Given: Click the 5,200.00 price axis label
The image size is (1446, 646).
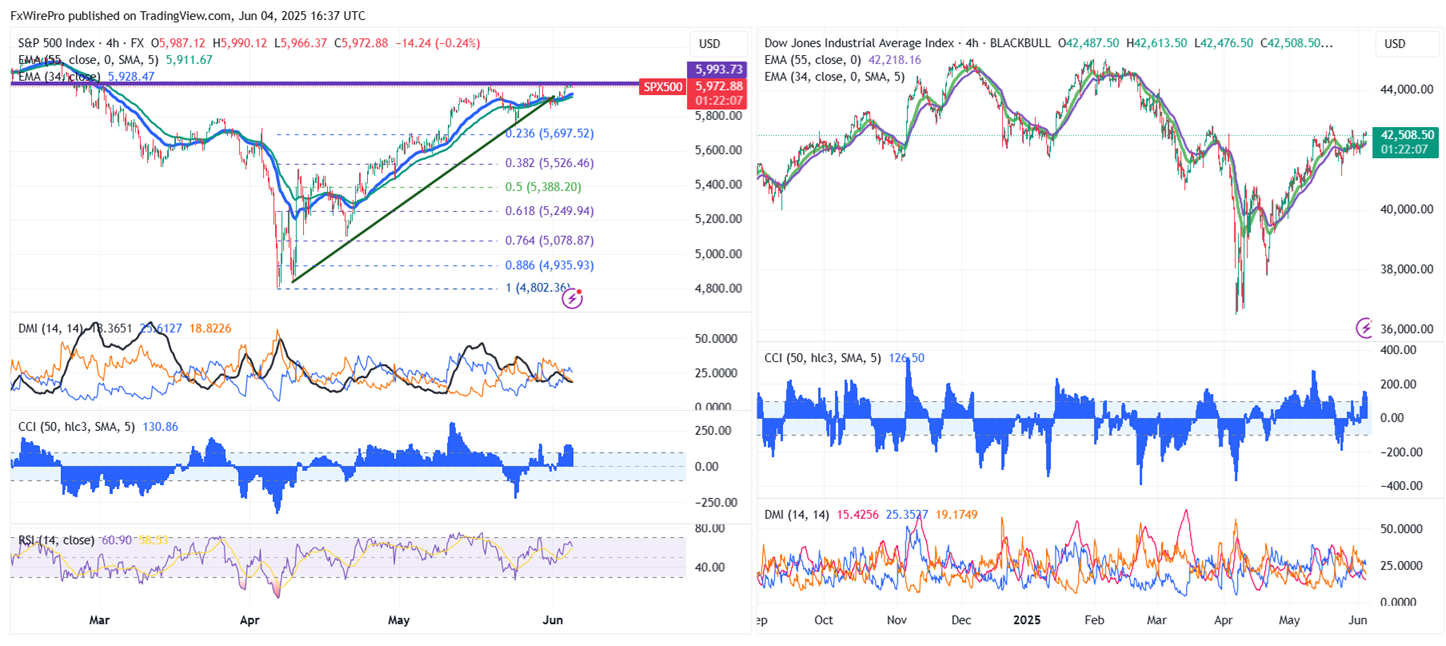Looking at the screenshot, I should point(720,219).
